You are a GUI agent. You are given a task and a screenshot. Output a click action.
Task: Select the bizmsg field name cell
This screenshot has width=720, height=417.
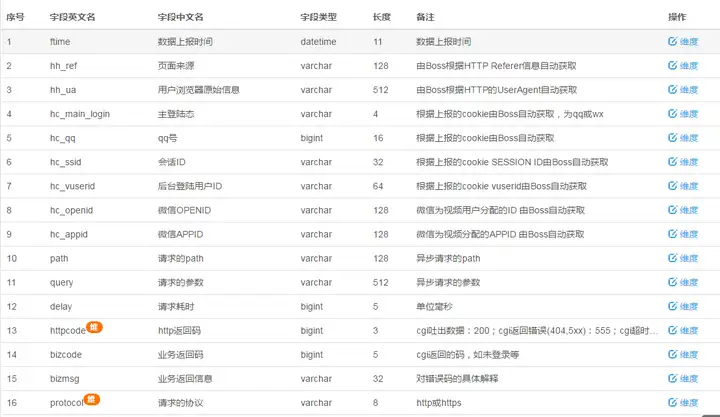click(x=65, y=379)
